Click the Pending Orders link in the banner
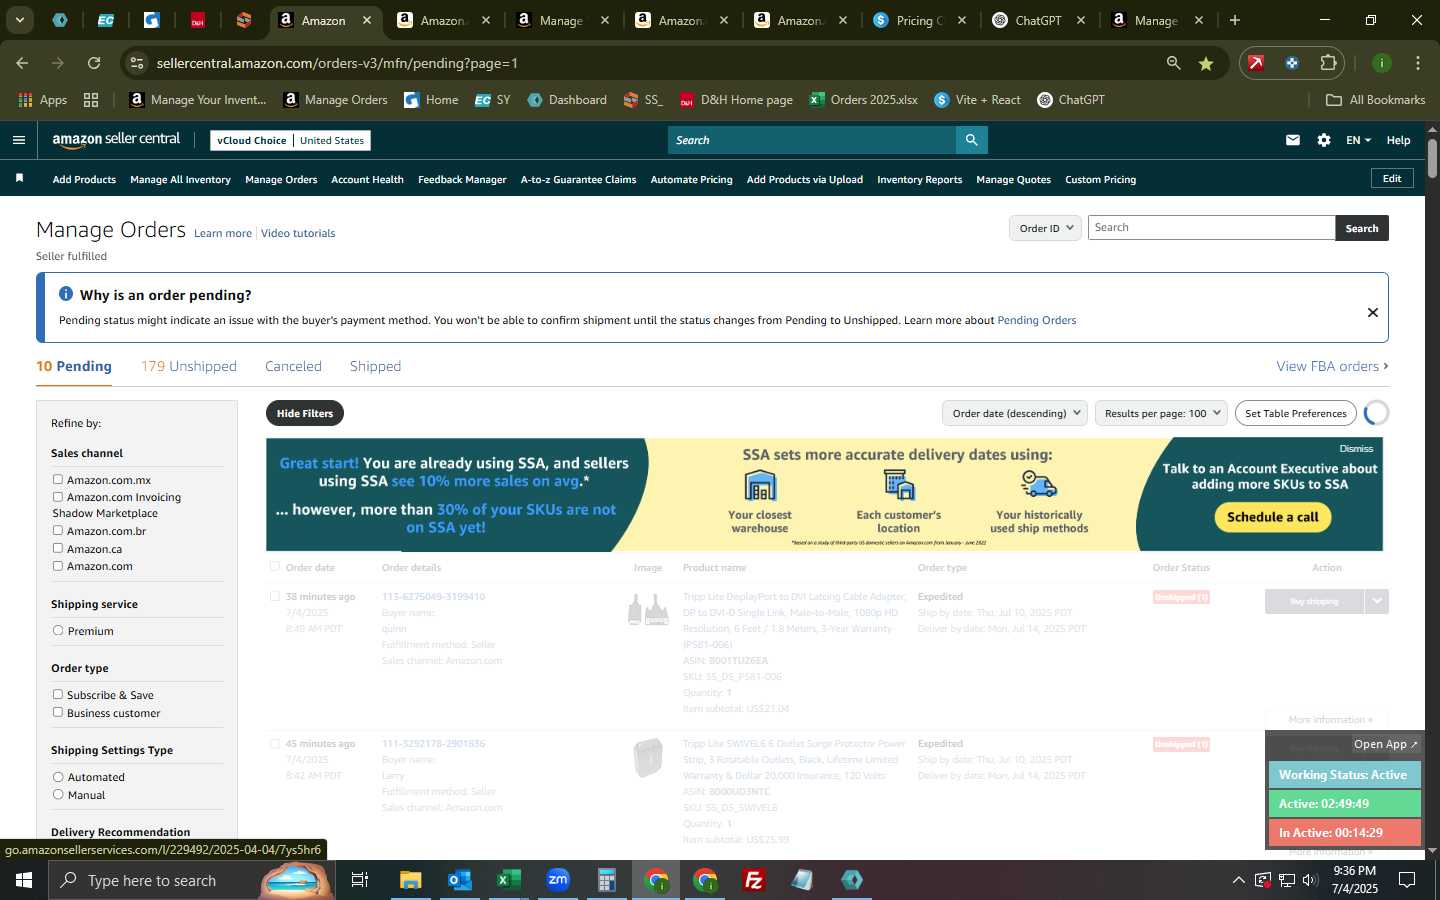The image size is (1440, 900). 1037,320
